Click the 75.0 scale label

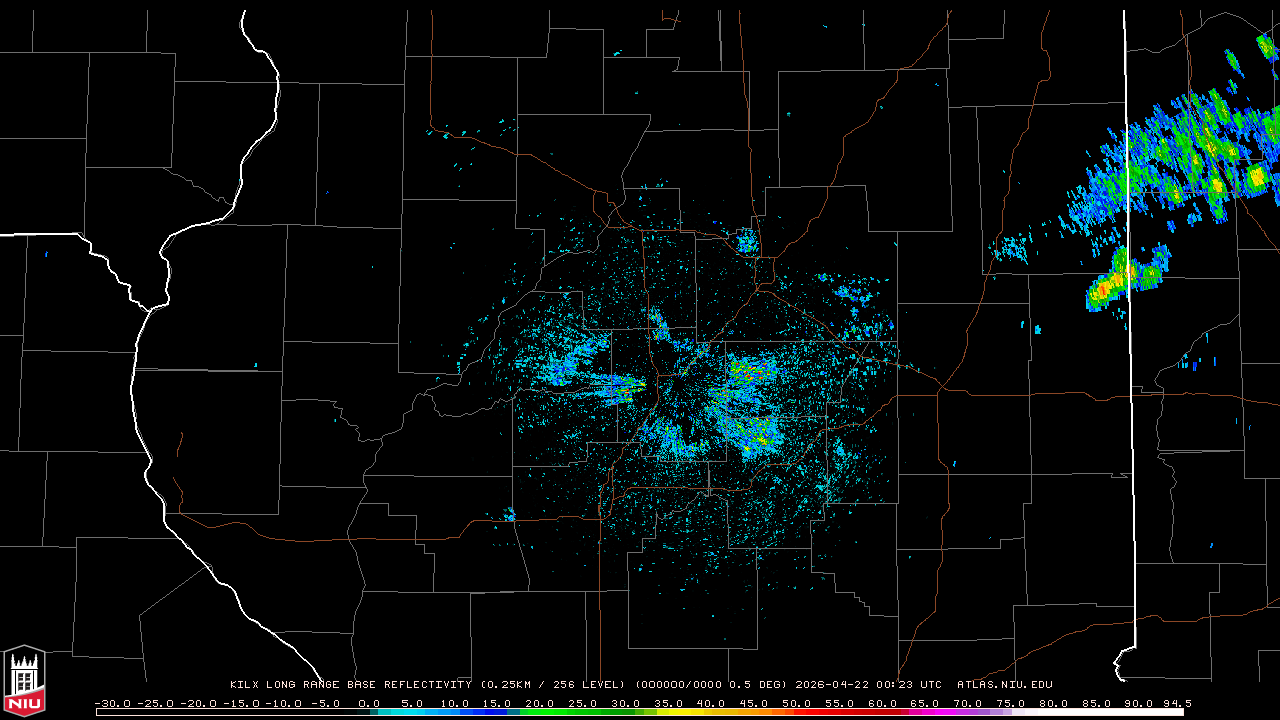click(1012, 703)
